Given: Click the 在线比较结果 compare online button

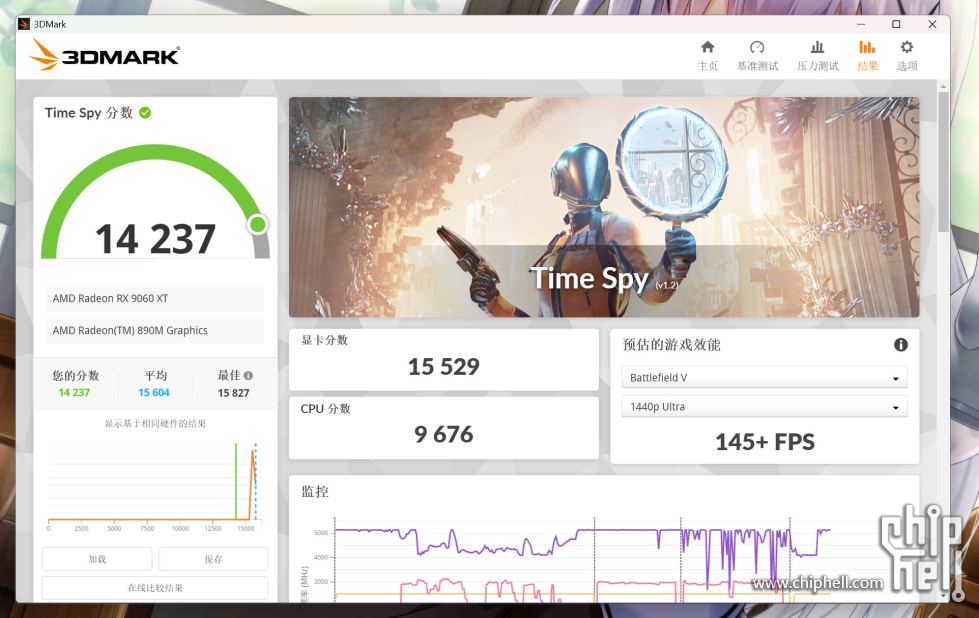Looking at the screenshot, I should tap(155, 587).
